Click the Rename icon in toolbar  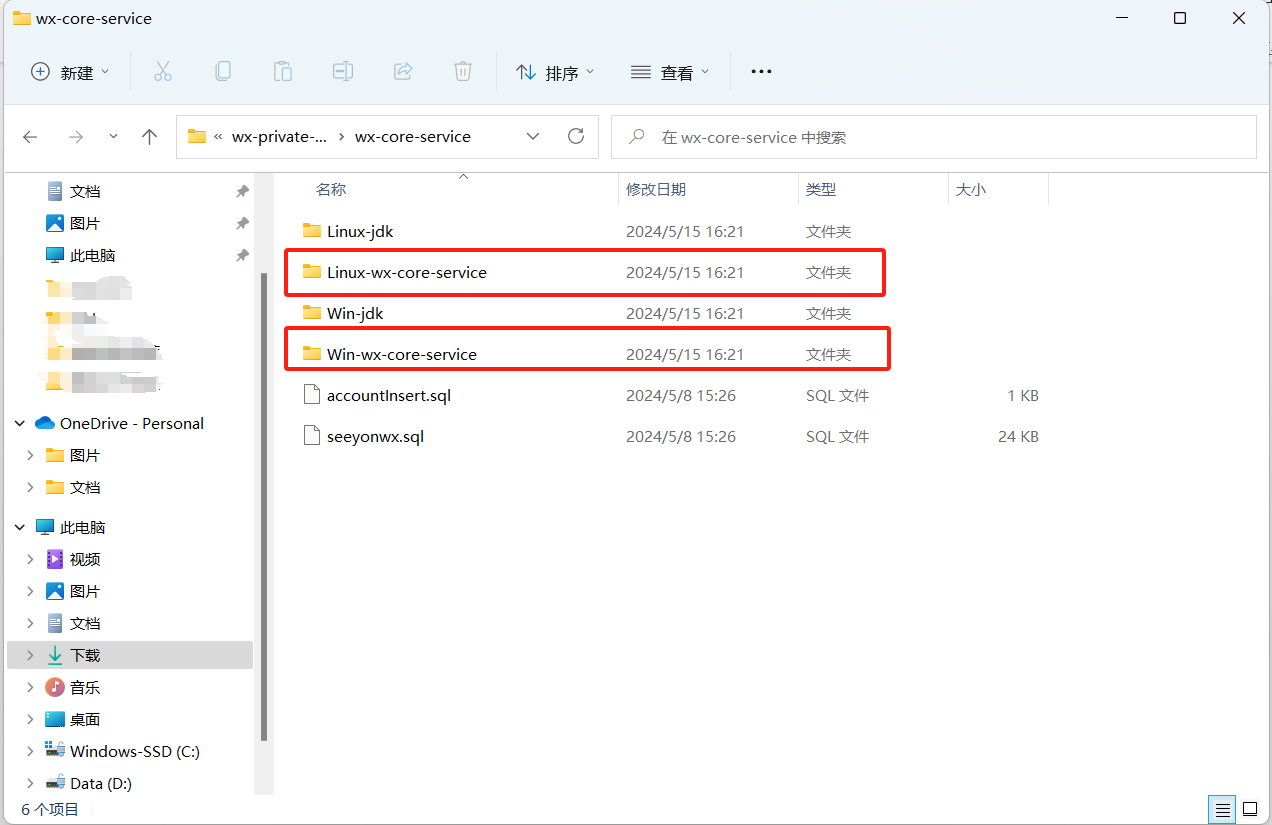click(x=343, y=71)
